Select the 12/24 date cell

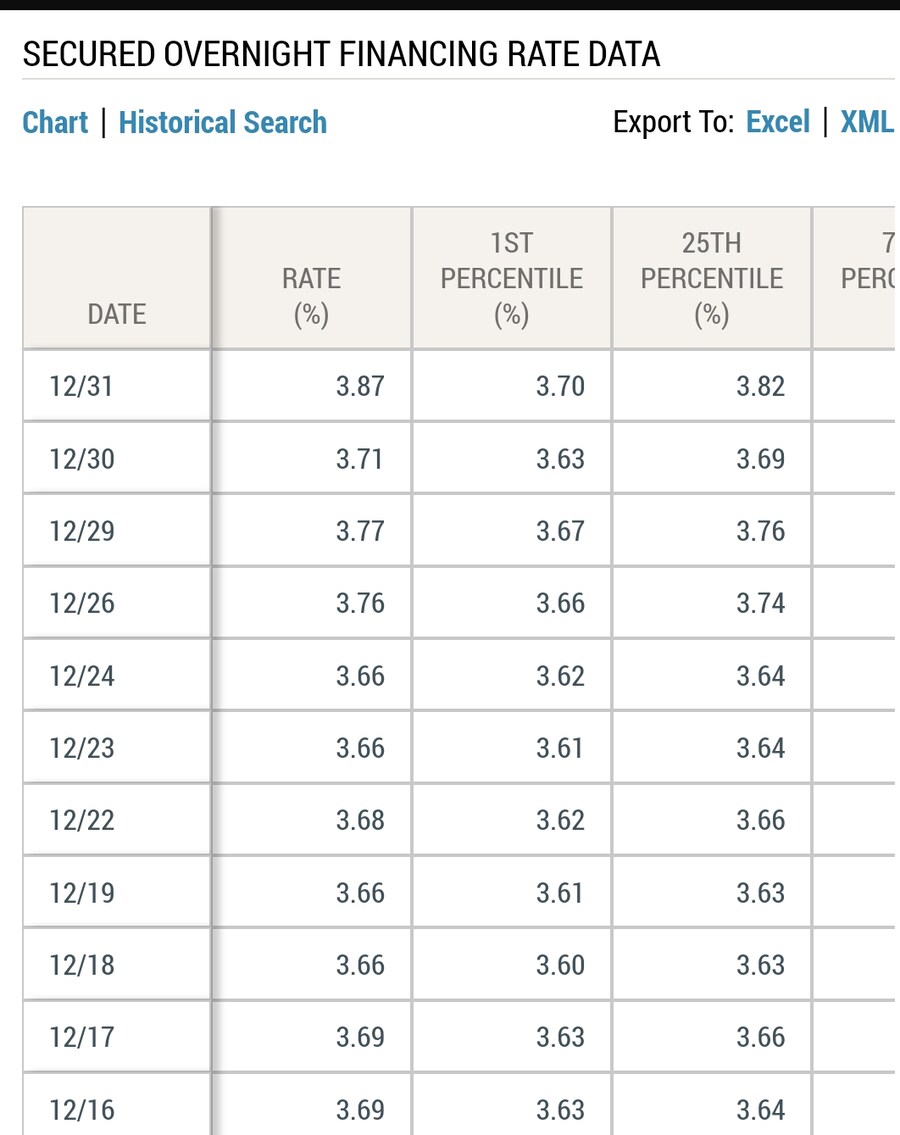tap(82, 676)
